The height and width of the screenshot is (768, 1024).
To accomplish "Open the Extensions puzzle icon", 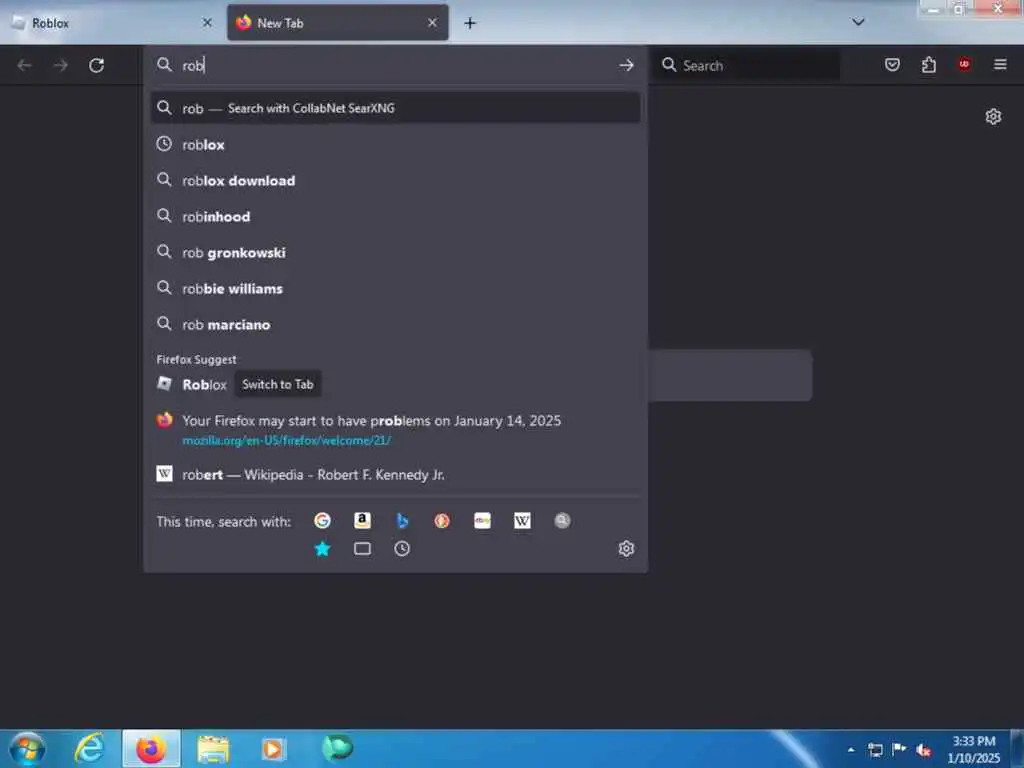I will tap(928, 65).
